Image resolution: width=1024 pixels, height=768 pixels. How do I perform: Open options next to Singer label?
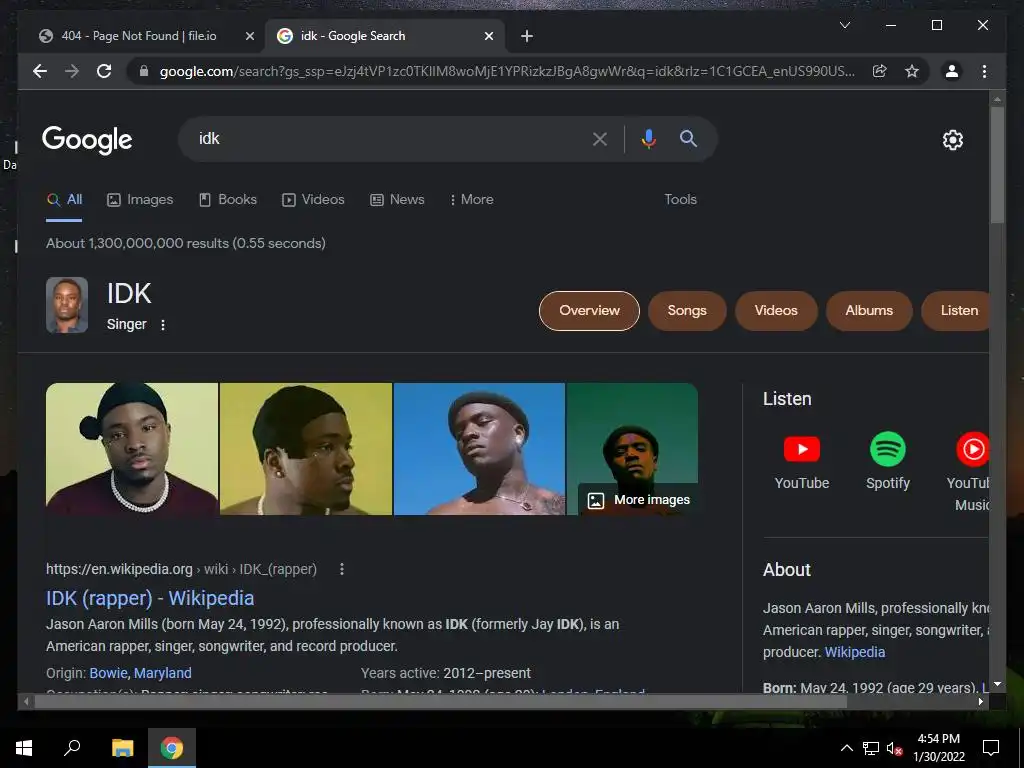tap(163, 325)
